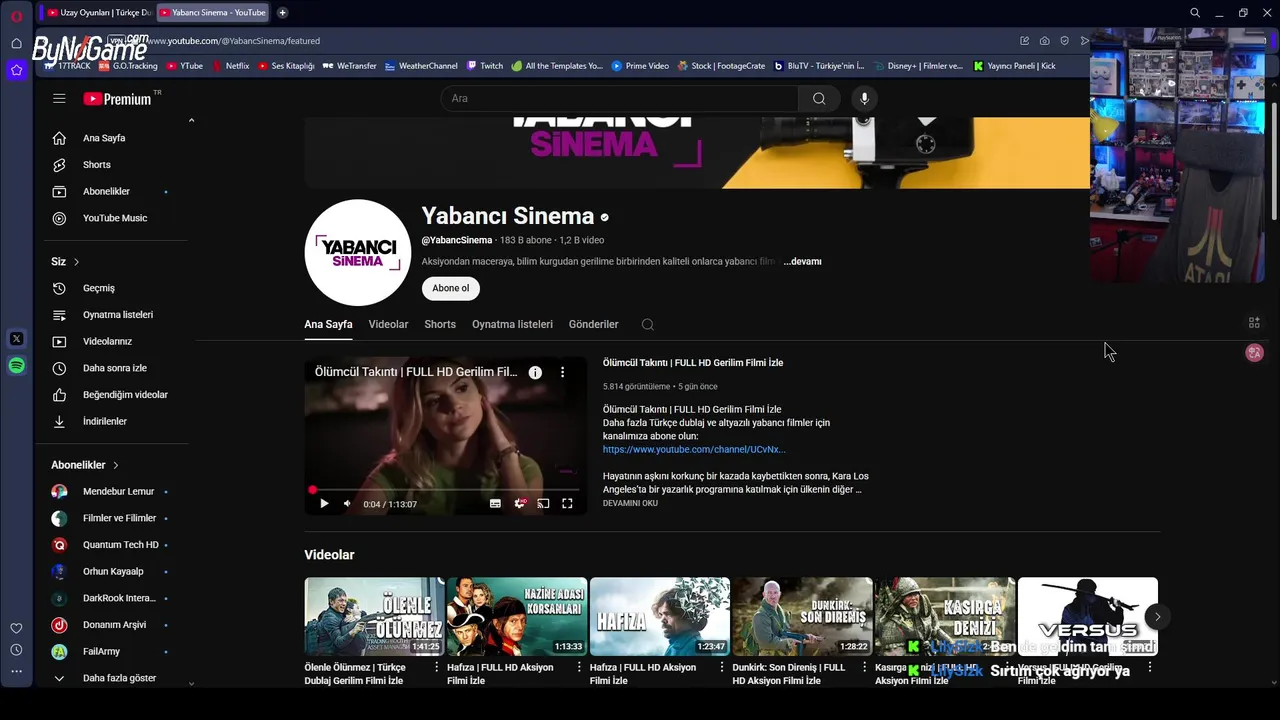Open the X icon in Opera sidebar
The image size is (1280, 720).
tap(16, 339)
